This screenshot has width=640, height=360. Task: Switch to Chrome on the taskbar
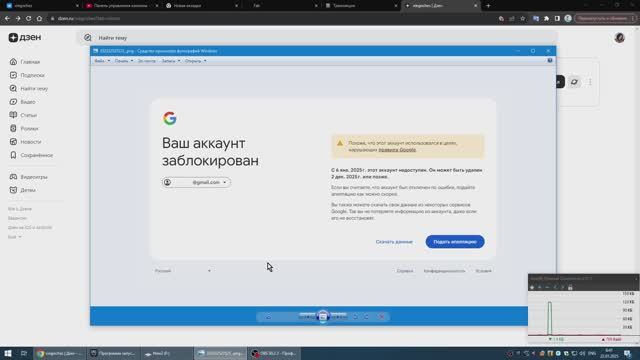coord(60,353)
